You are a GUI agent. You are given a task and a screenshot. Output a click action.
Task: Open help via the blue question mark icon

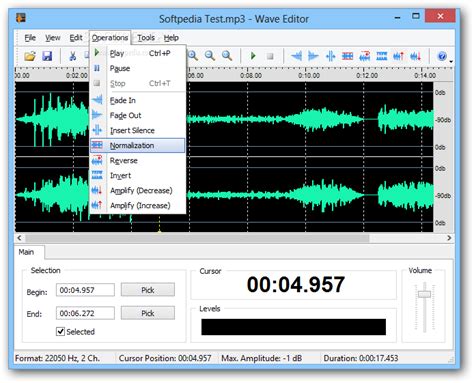pyautogui.click(x=442, y=56)
